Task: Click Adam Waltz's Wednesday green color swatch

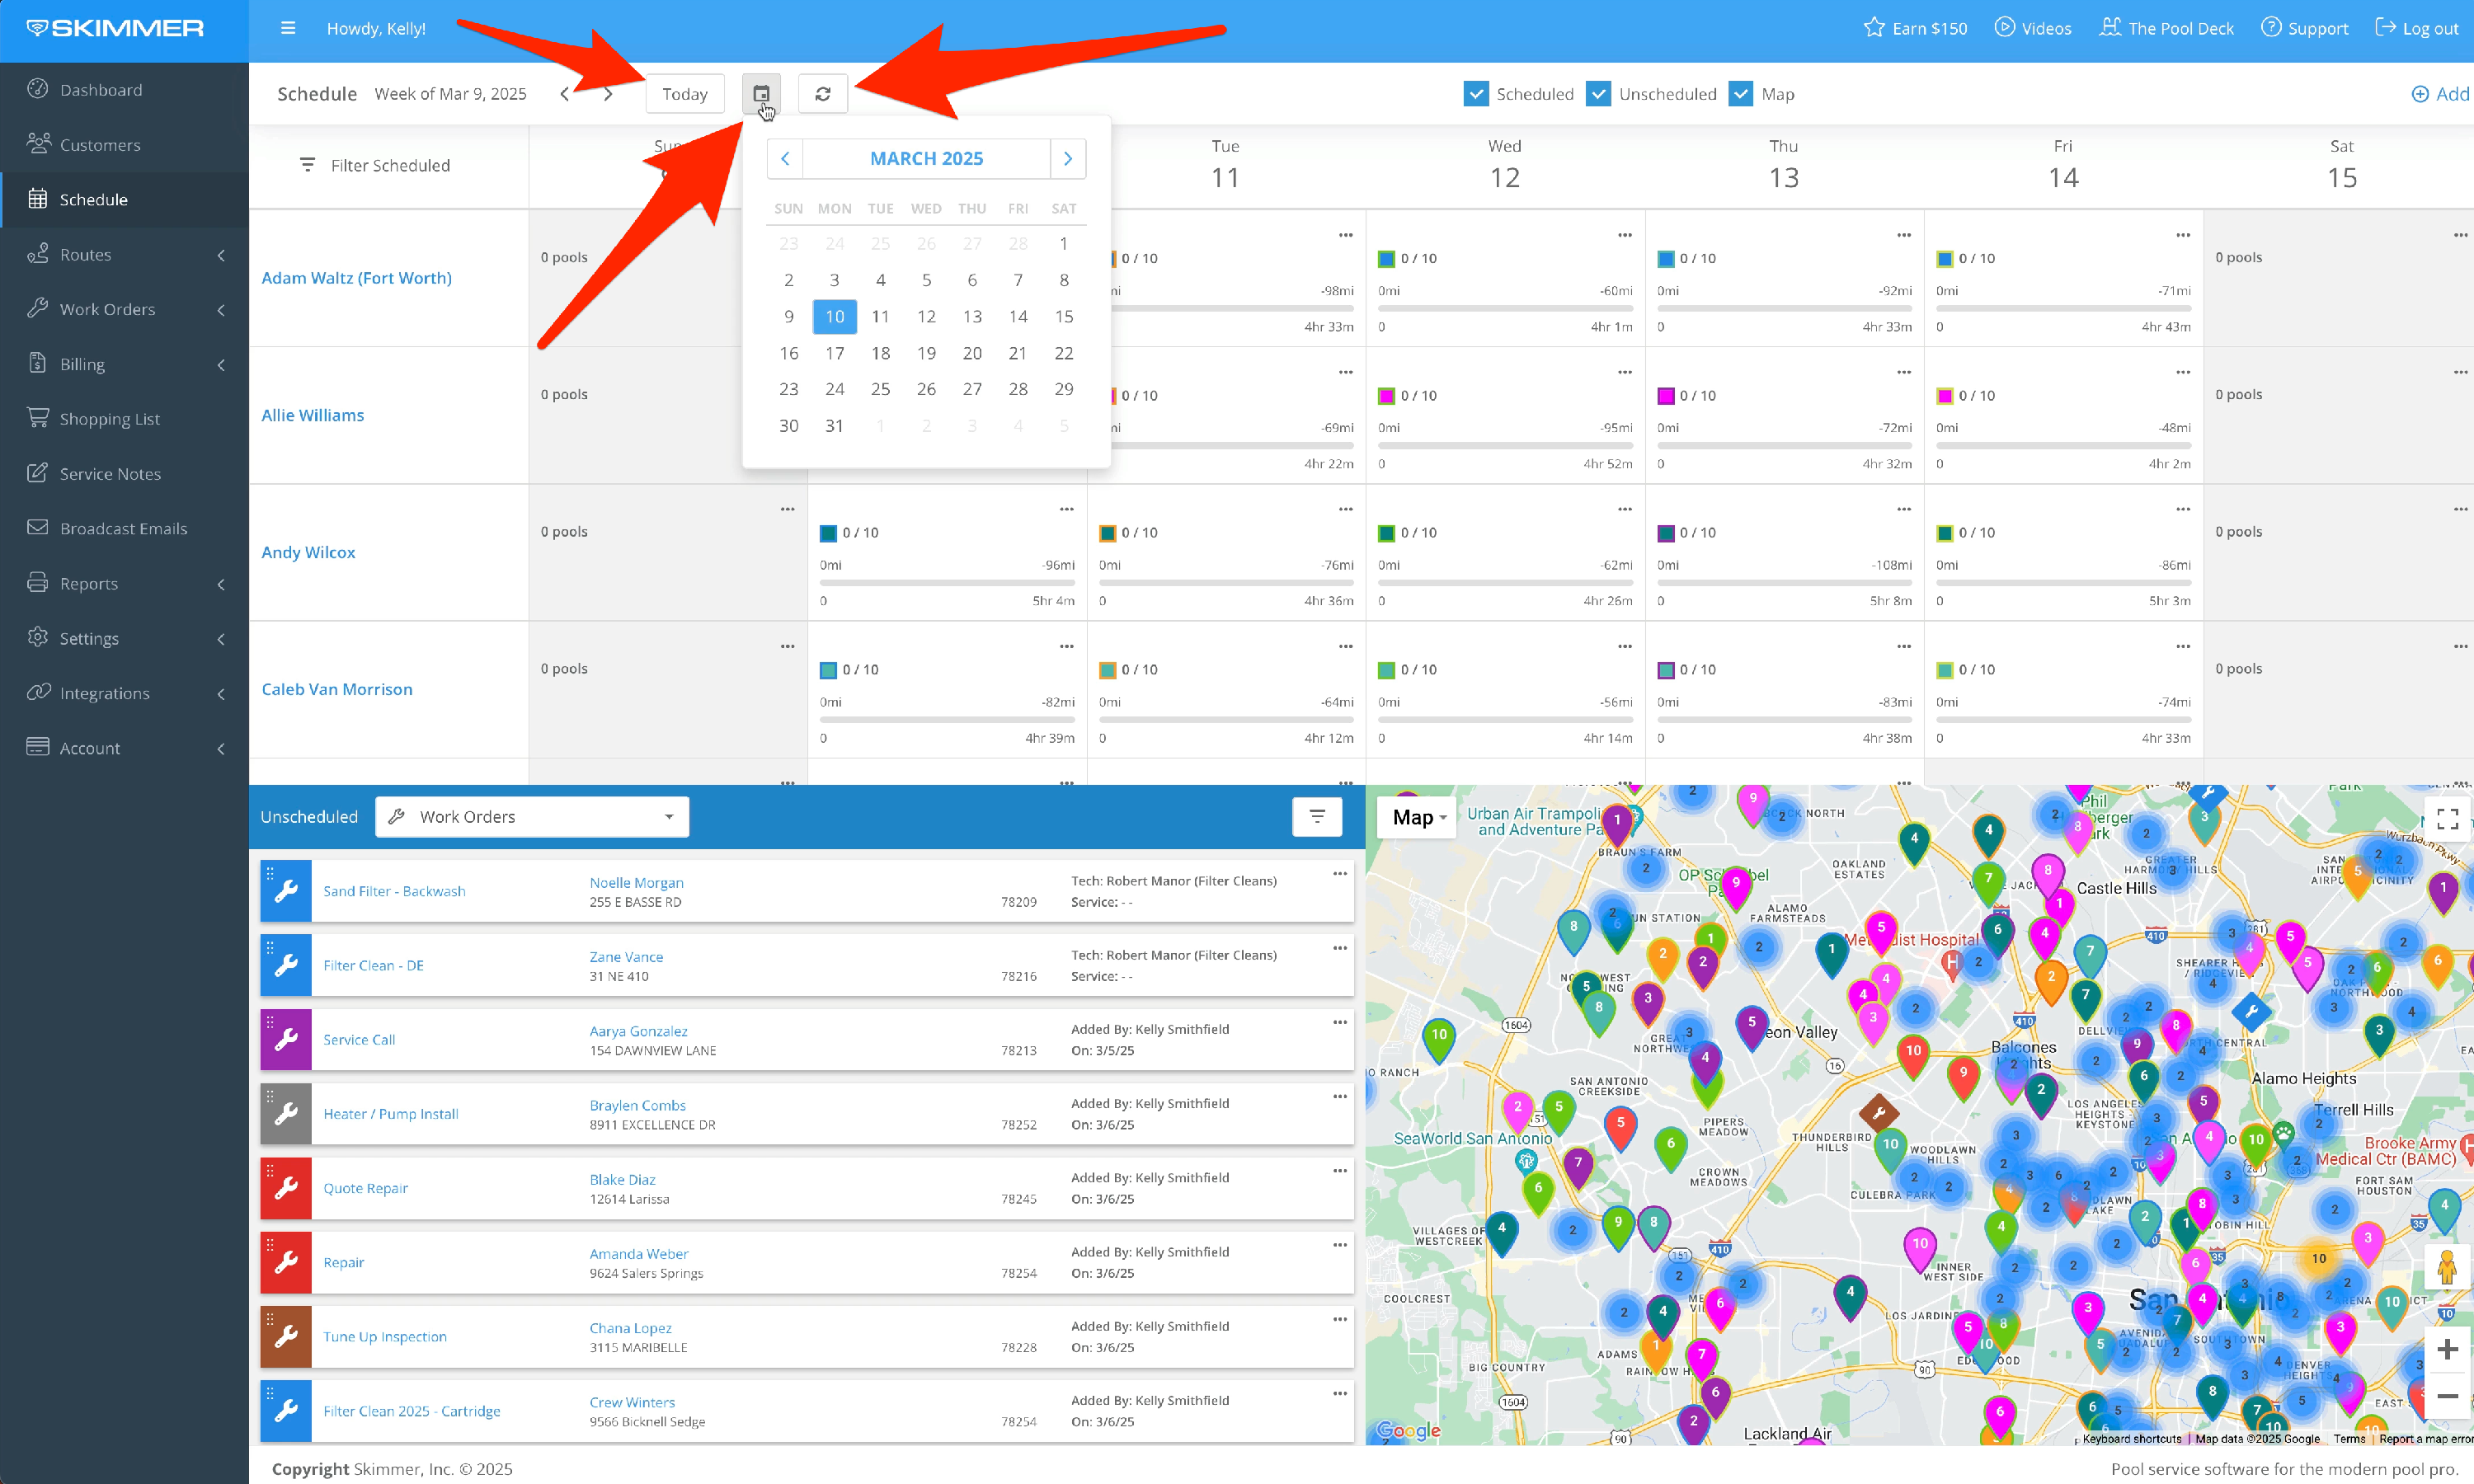Action: (x=1386, y=259)
